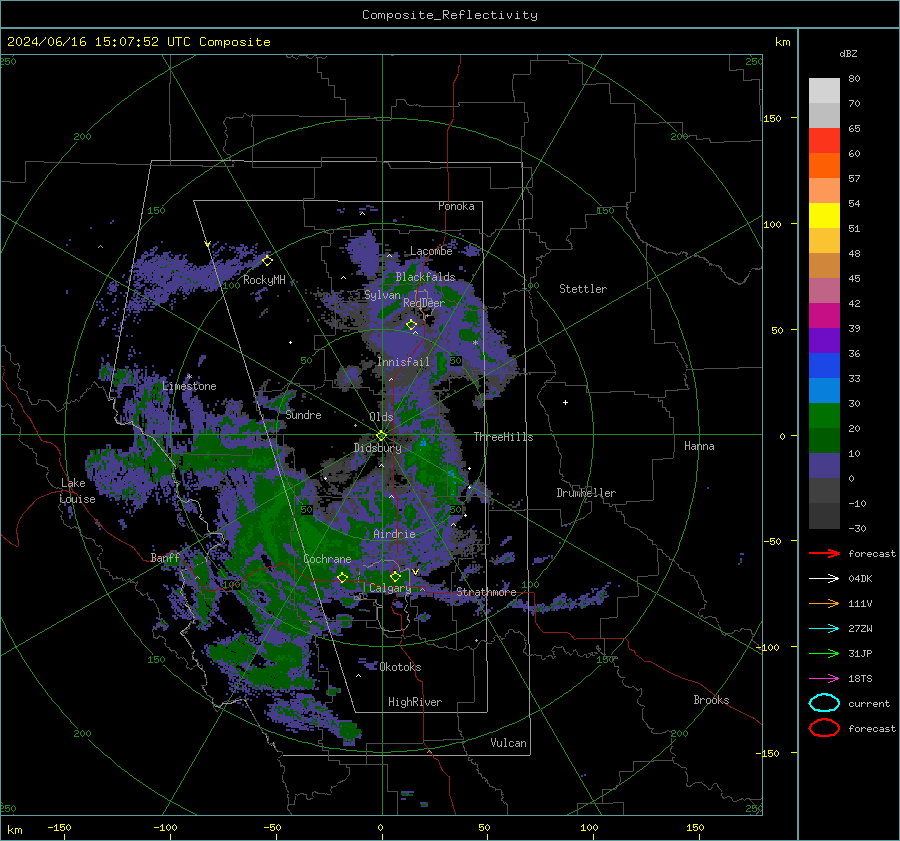Click the Lake Louise location label

tap(77, 491)
